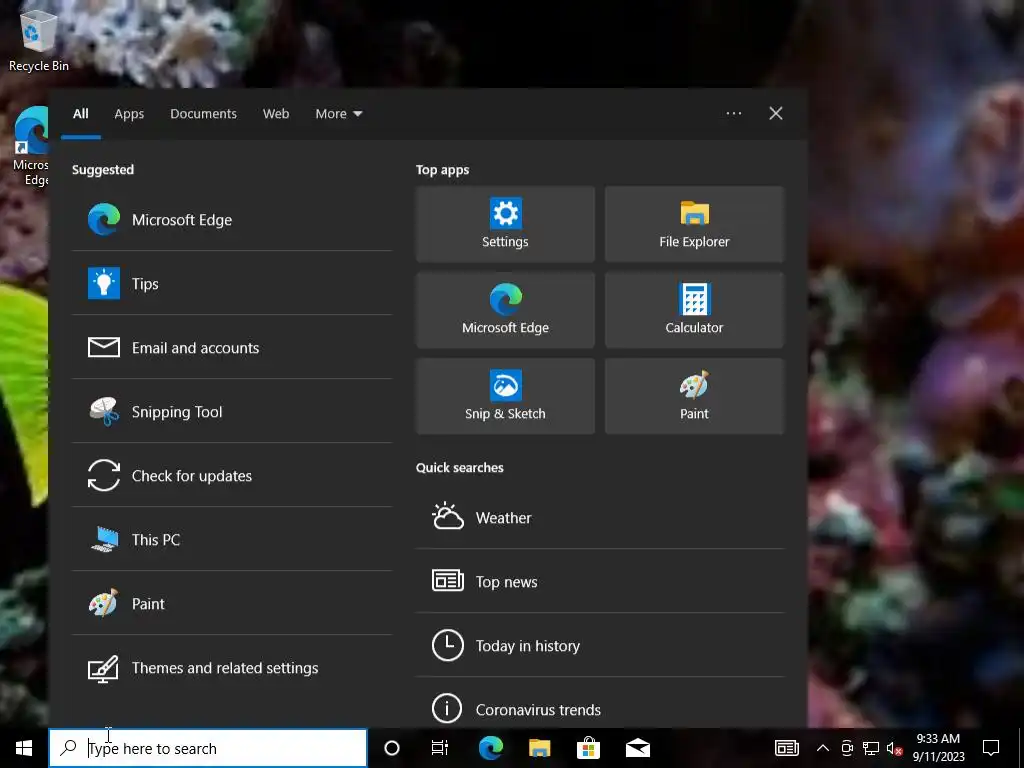Open This PC from suggestions

(x=232, y=539)
